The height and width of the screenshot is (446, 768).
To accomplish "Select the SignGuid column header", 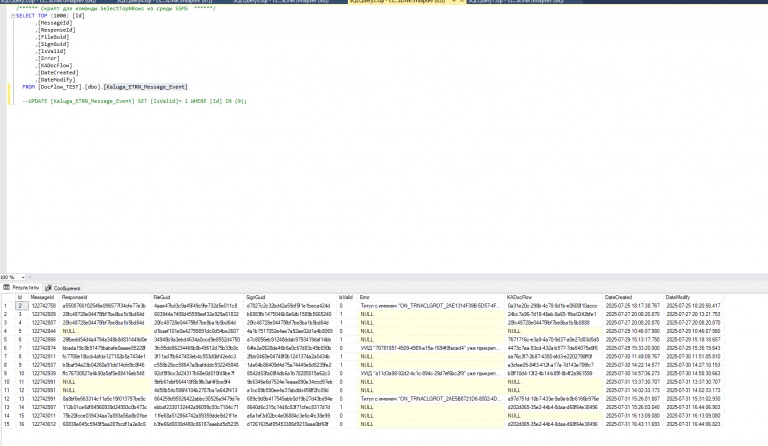I will (x=290, y=297).
